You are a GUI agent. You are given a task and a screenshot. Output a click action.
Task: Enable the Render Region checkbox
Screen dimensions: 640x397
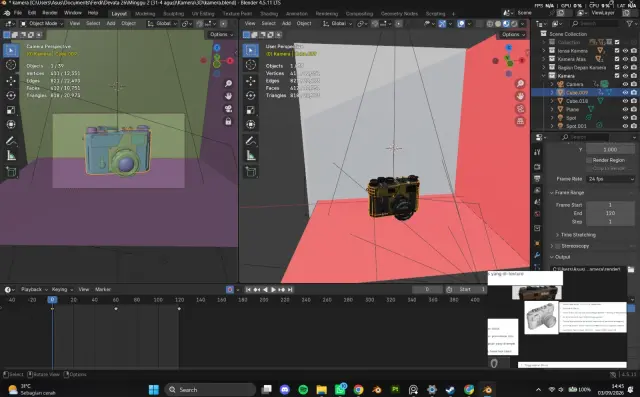589,160
